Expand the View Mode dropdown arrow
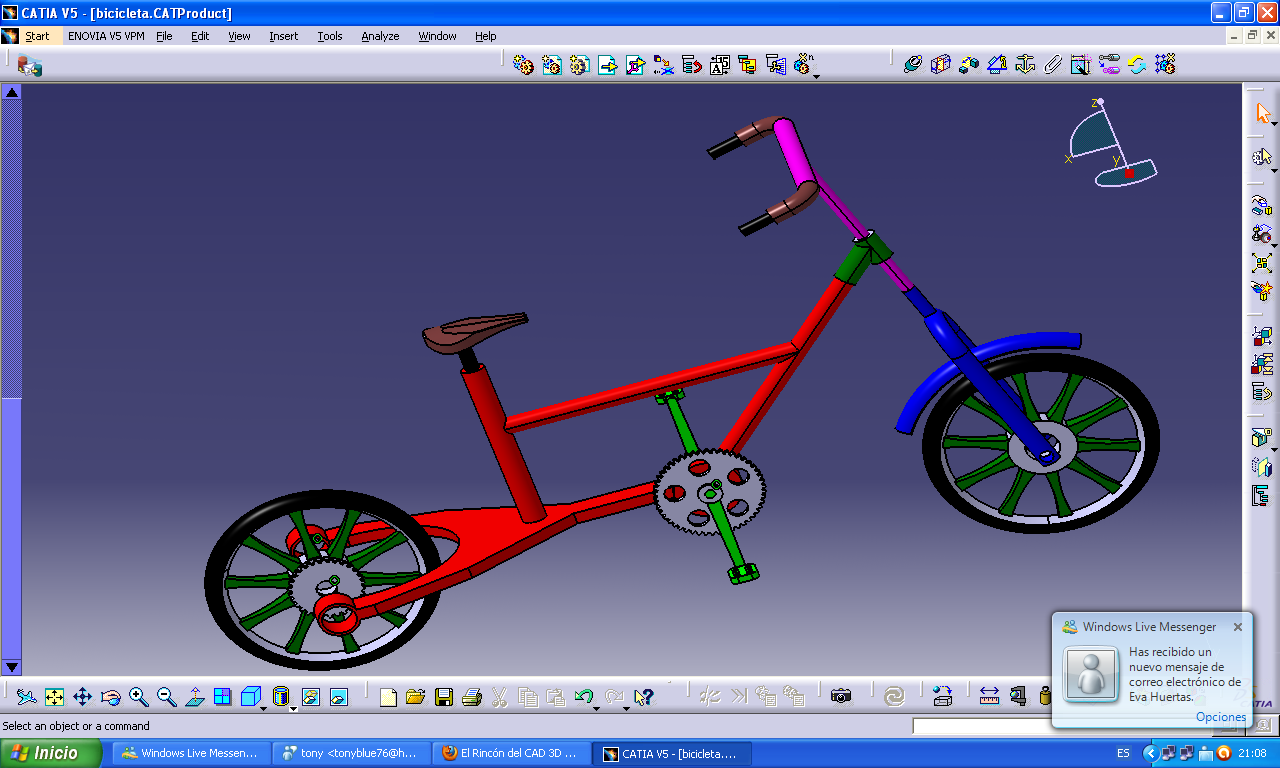This screenshot has height=768, width=1280. (294, 708)
